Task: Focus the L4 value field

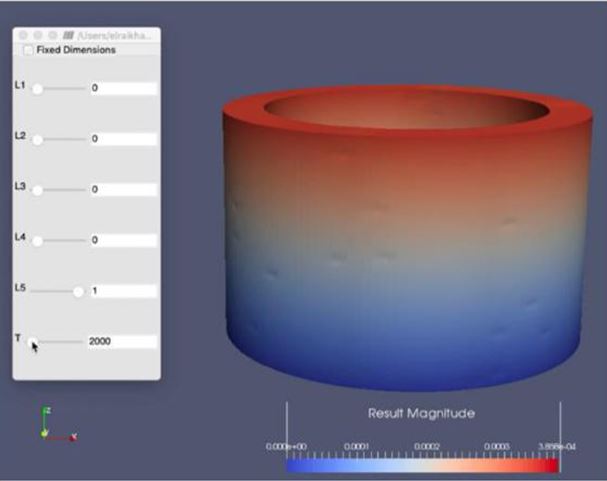Action: [123, 240]
